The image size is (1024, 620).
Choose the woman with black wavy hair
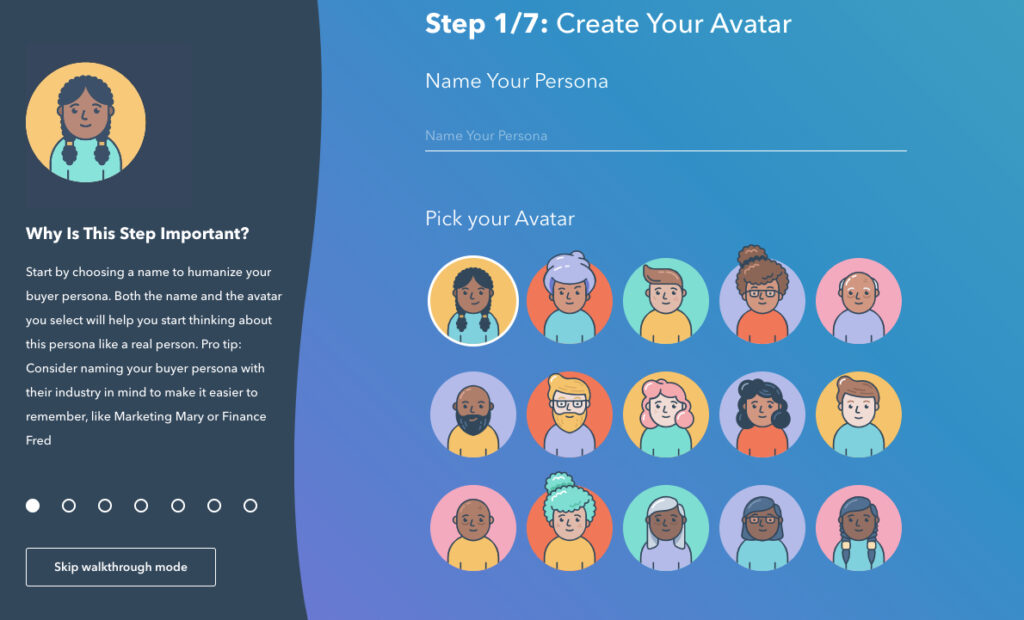762,414
